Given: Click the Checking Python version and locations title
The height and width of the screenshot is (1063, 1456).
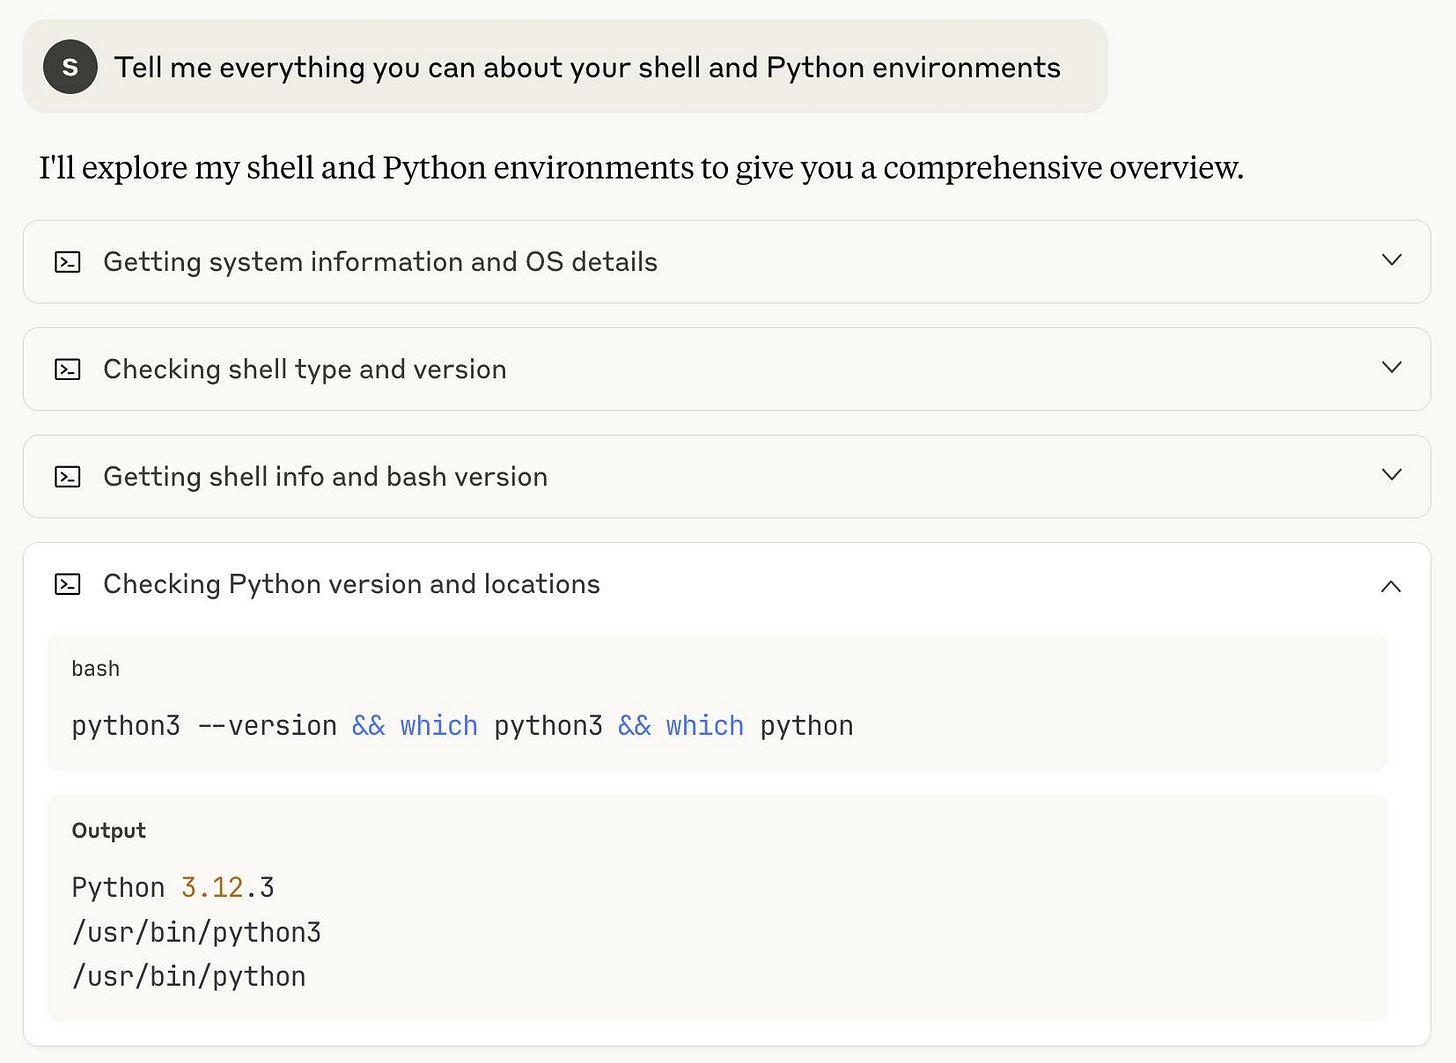Looking at the screenshot, I should pos(351,583).
